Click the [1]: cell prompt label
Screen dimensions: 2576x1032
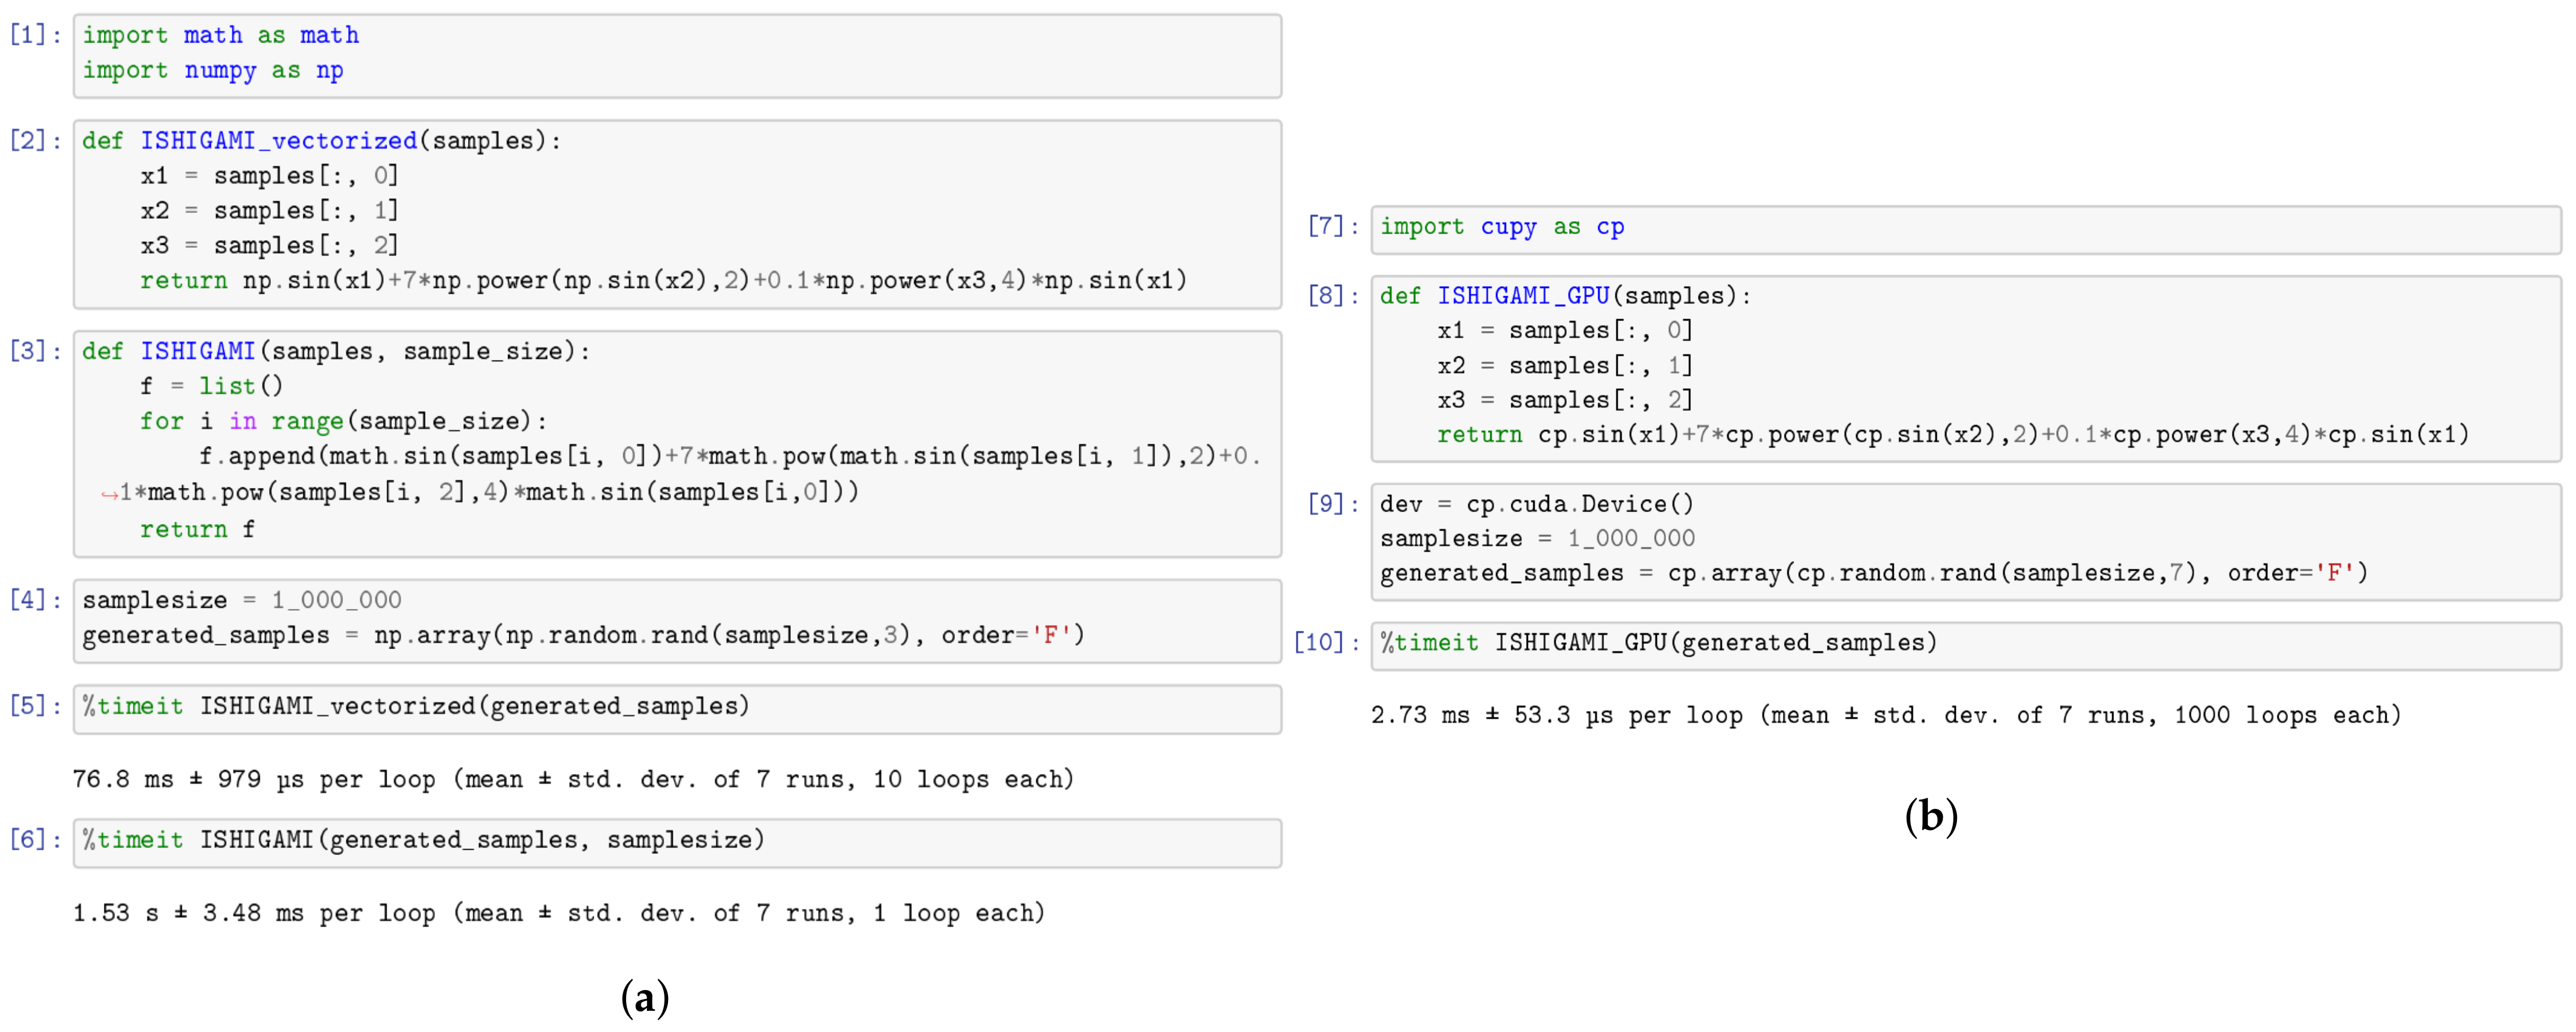35,35
